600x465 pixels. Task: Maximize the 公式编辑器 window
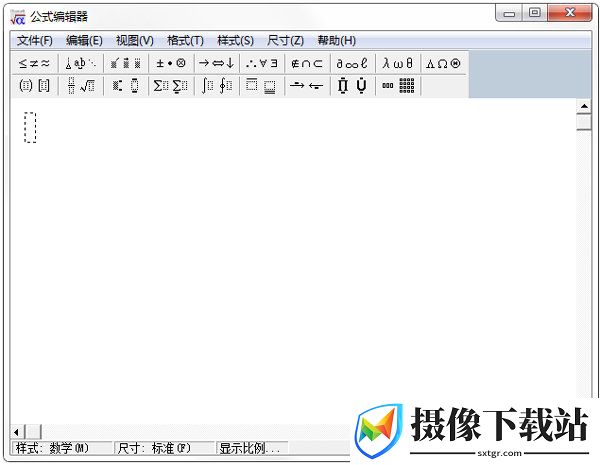click(x=535, y=13)
